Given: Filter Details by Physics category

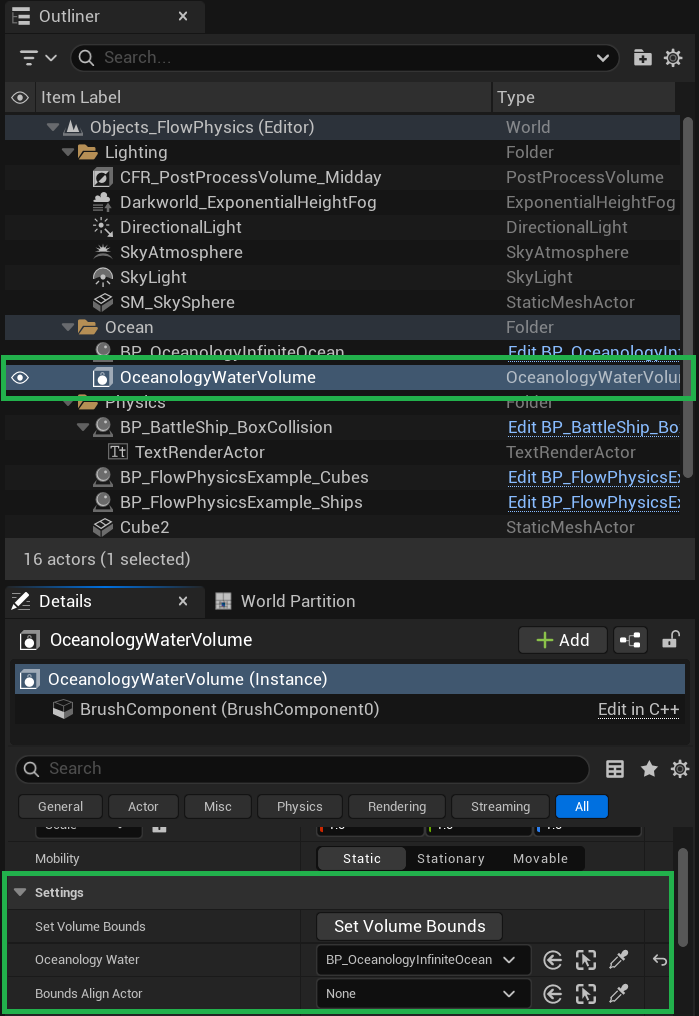Looking at the screenshot, I should (x=299, y=807).
